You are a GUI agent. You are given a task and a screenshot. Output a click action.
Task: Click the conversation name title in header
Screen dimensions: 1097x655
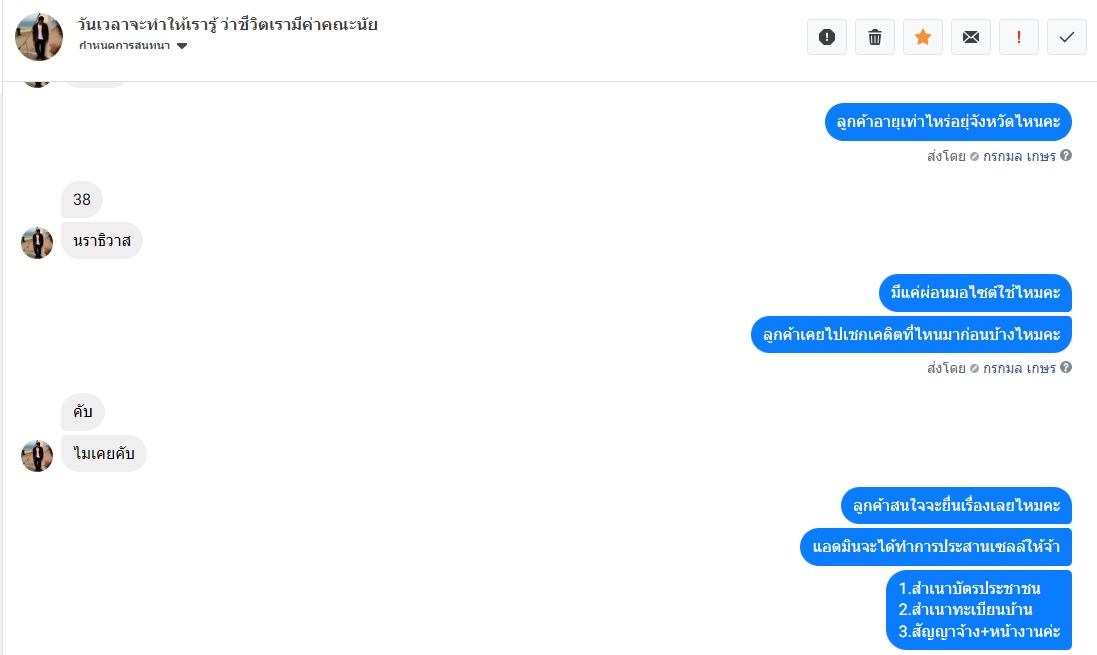(227, 24)
